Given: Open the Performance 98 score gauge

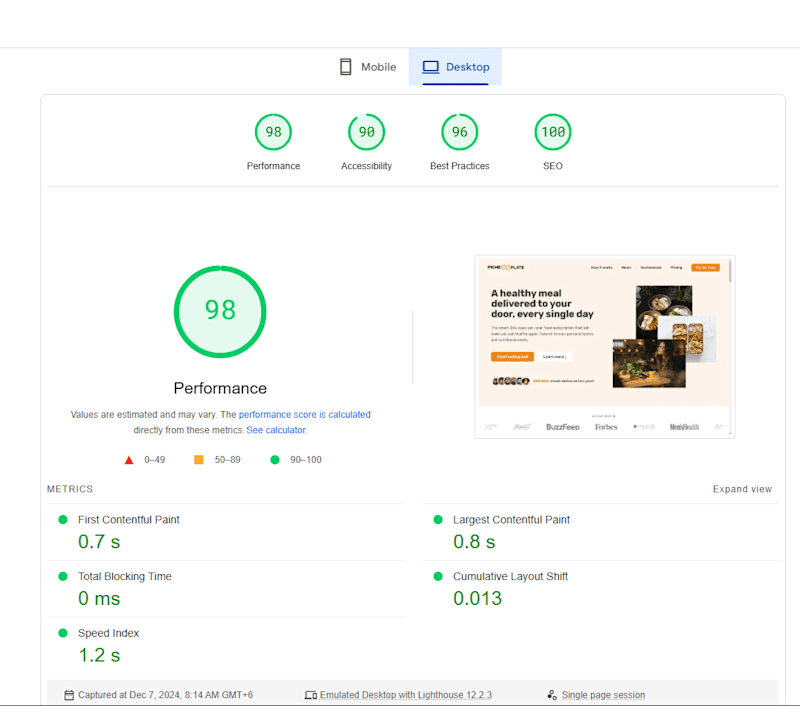Looking at the screenshot, I should 273,132.
